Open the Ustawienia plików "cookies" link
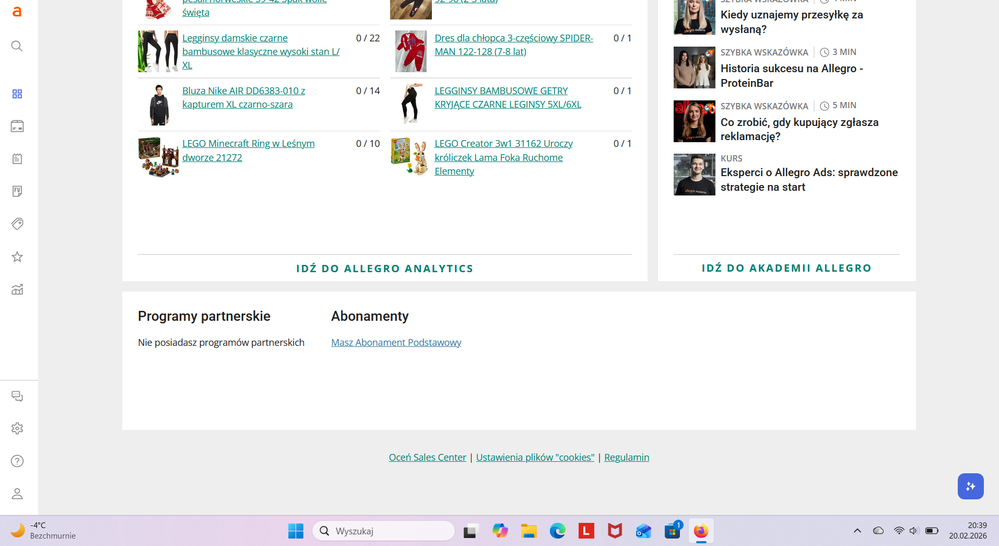Image resolution: width=999 pixels, height=546 pixels. tap(535, 457)
